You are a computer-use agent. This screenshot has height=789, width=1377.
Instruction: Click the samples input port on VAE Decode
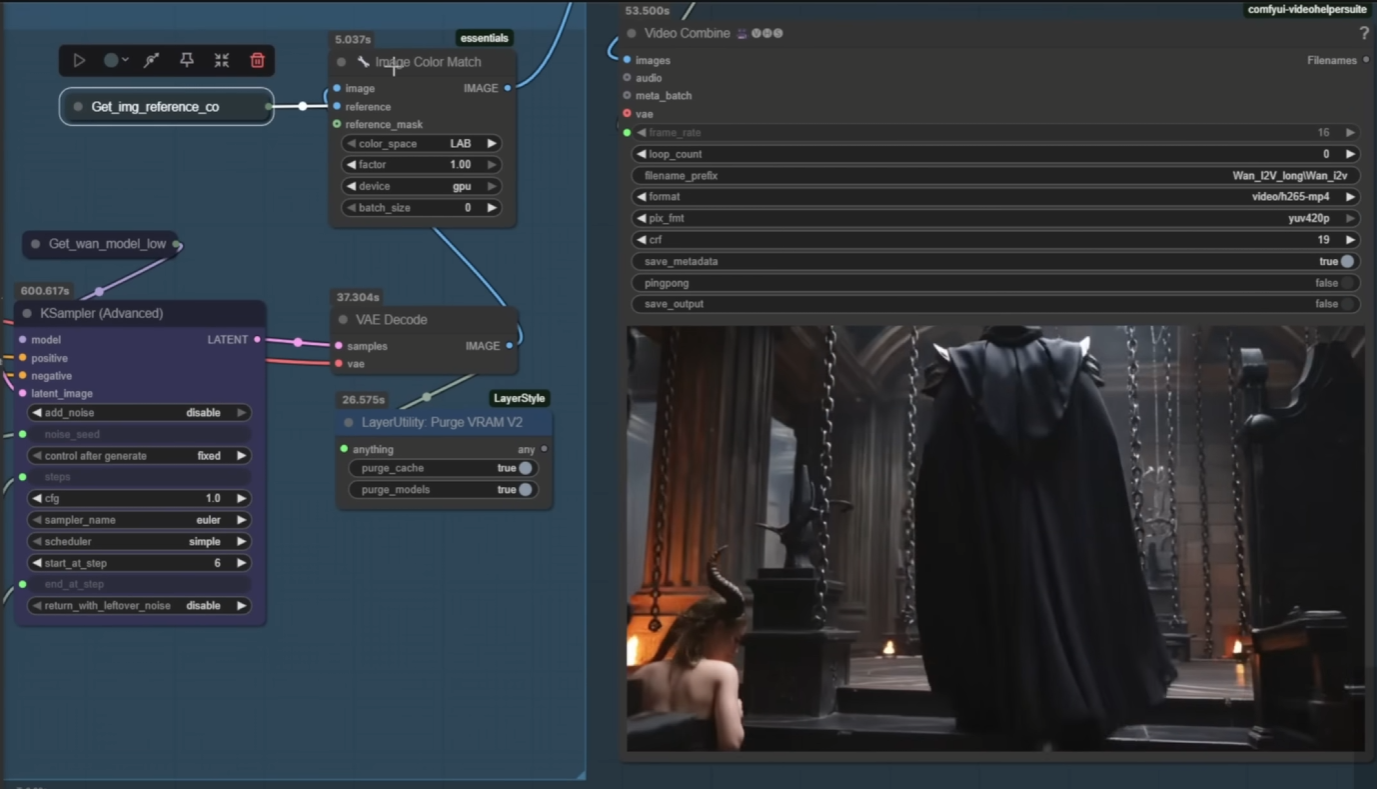pyautogui.click(x=339, y=346)
